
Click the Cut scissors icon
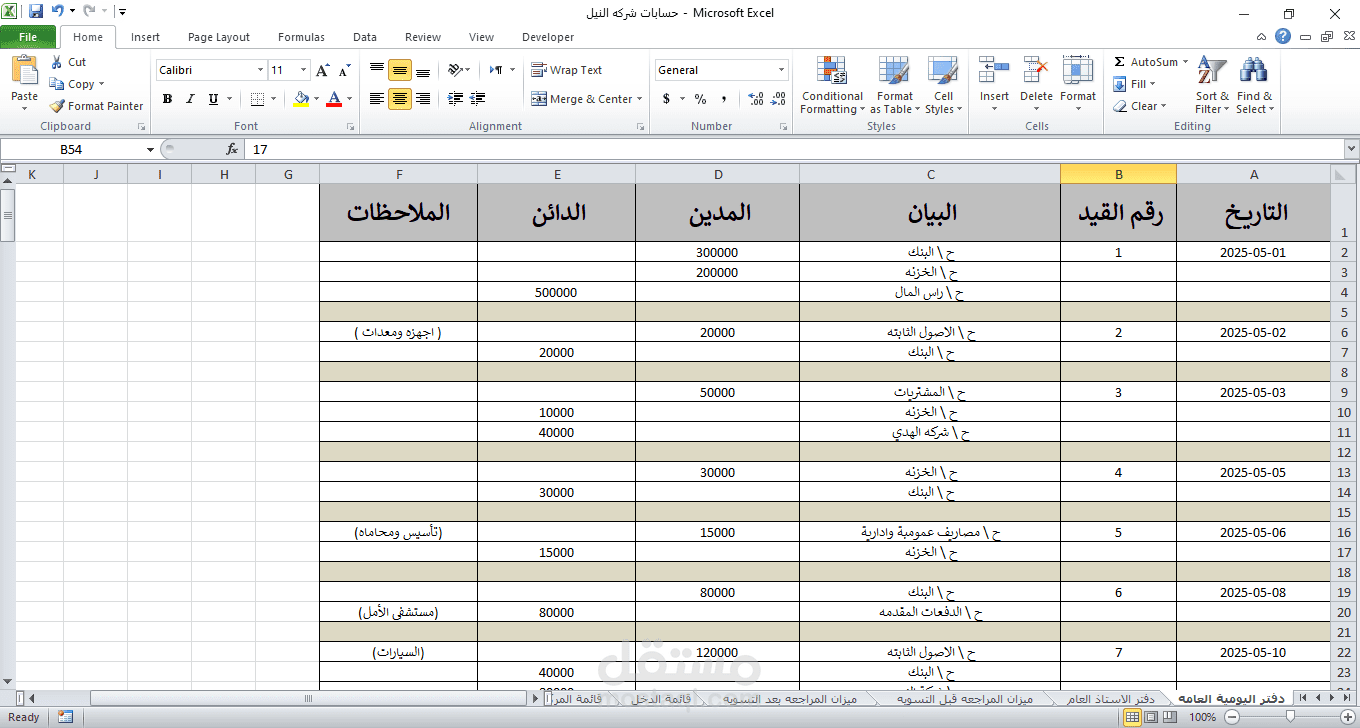(56, 62)
